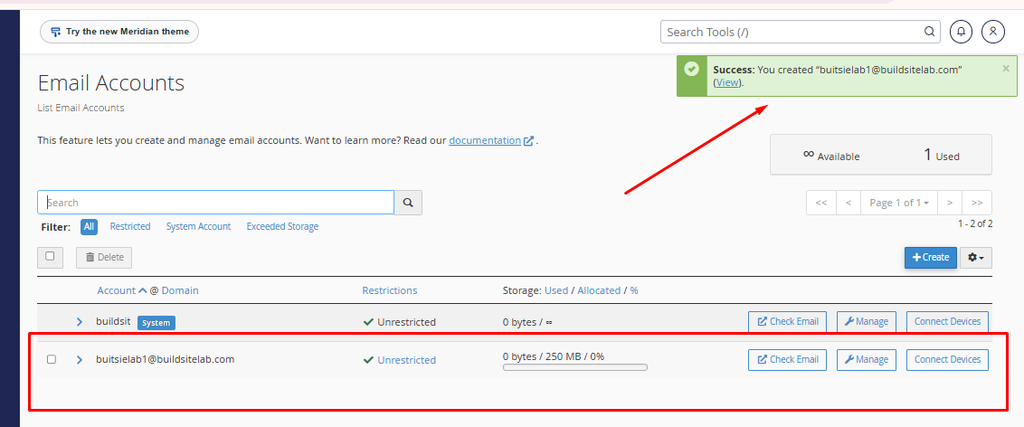Click the System badge on buildsit
1024x427 pixels.
tap(157, 323)
